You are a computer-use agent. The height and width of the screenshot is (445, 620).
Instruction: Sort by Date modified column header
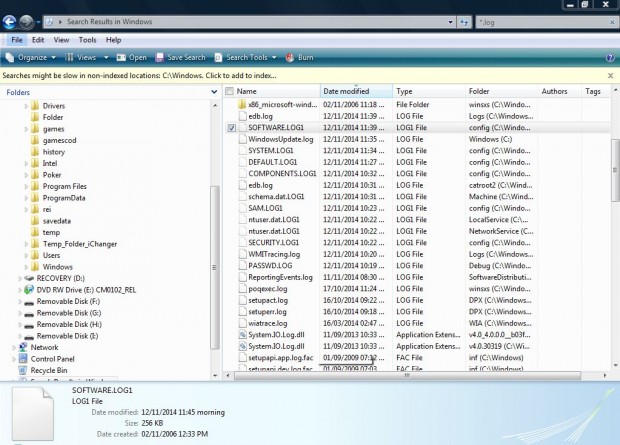356,91
